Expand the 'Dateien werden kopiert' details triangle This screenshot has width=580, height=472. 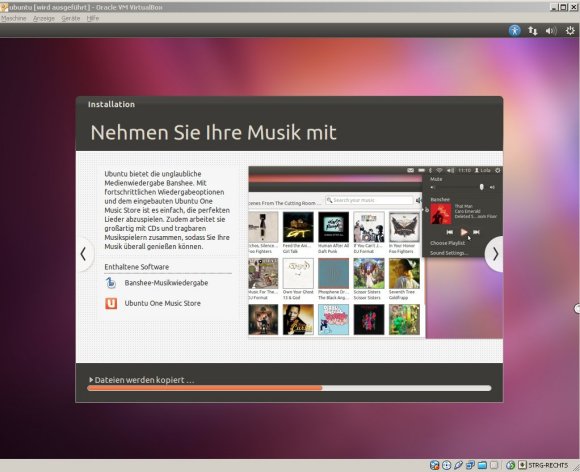91,380
